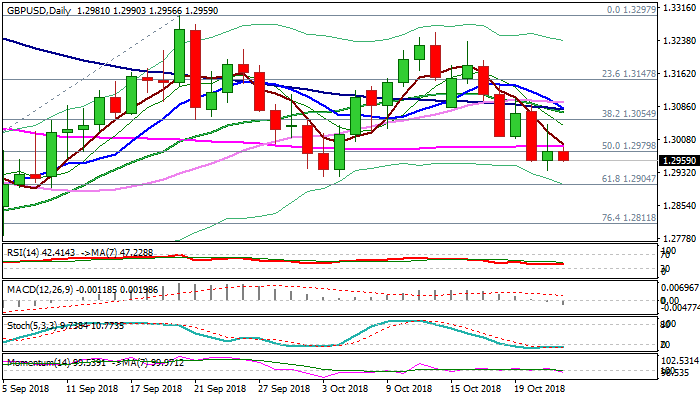The image size is (700, 400).
Task: Select the Stoch(5,3,3) indicator label
Action: [x=30, y=325]
